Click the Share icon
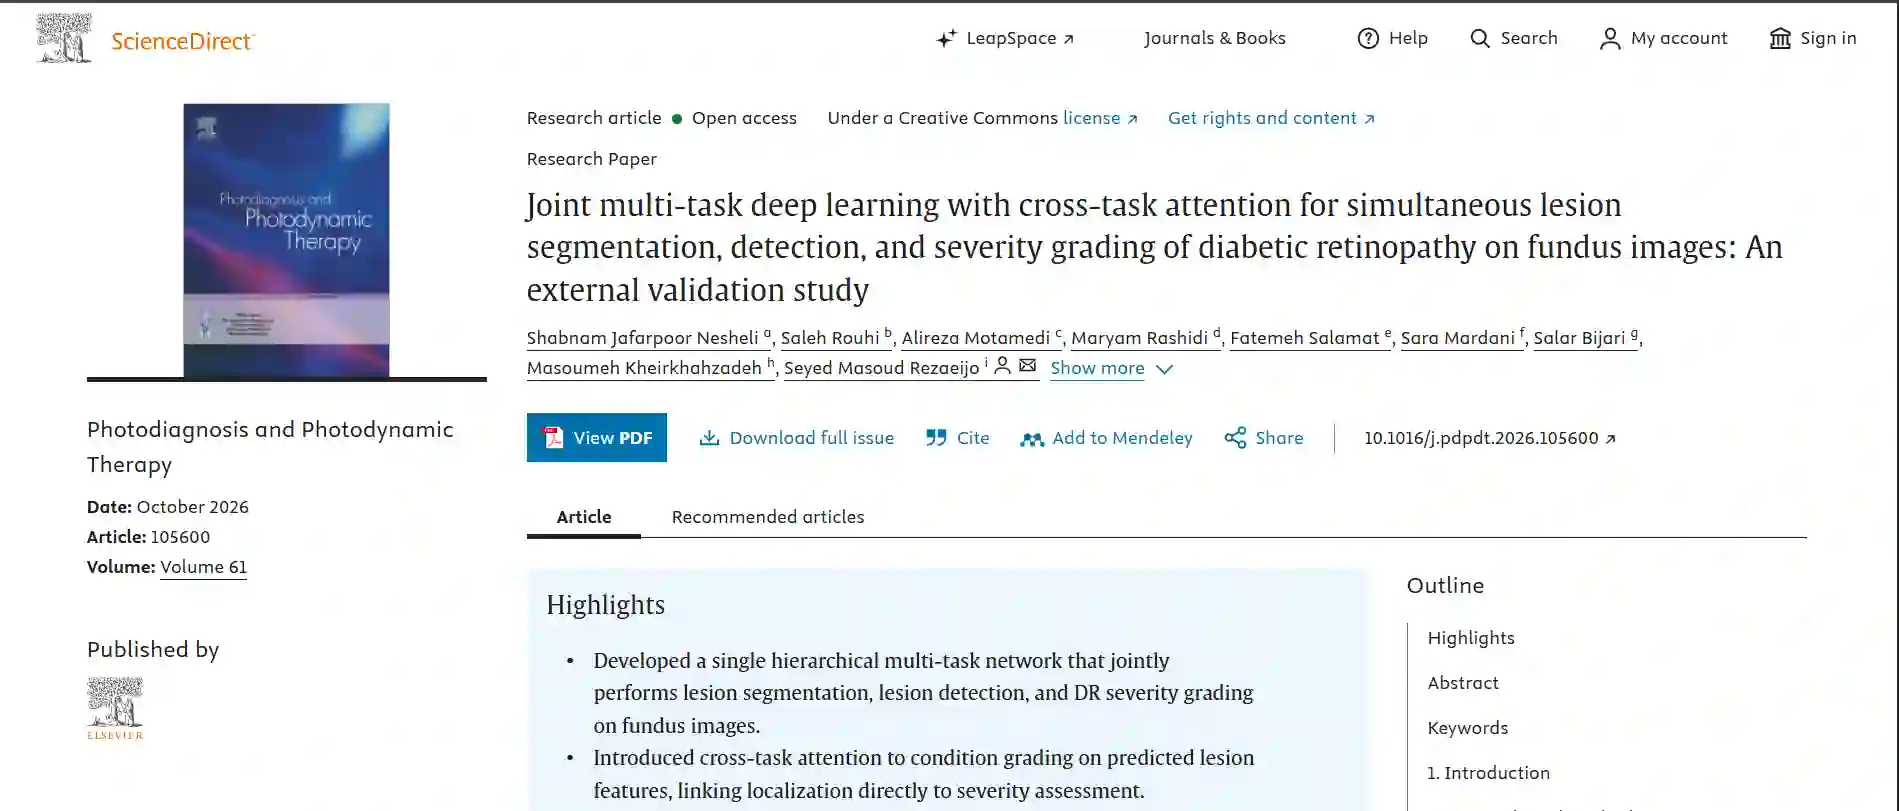This screenshot has width=1899, height=811. [1235, 438]
